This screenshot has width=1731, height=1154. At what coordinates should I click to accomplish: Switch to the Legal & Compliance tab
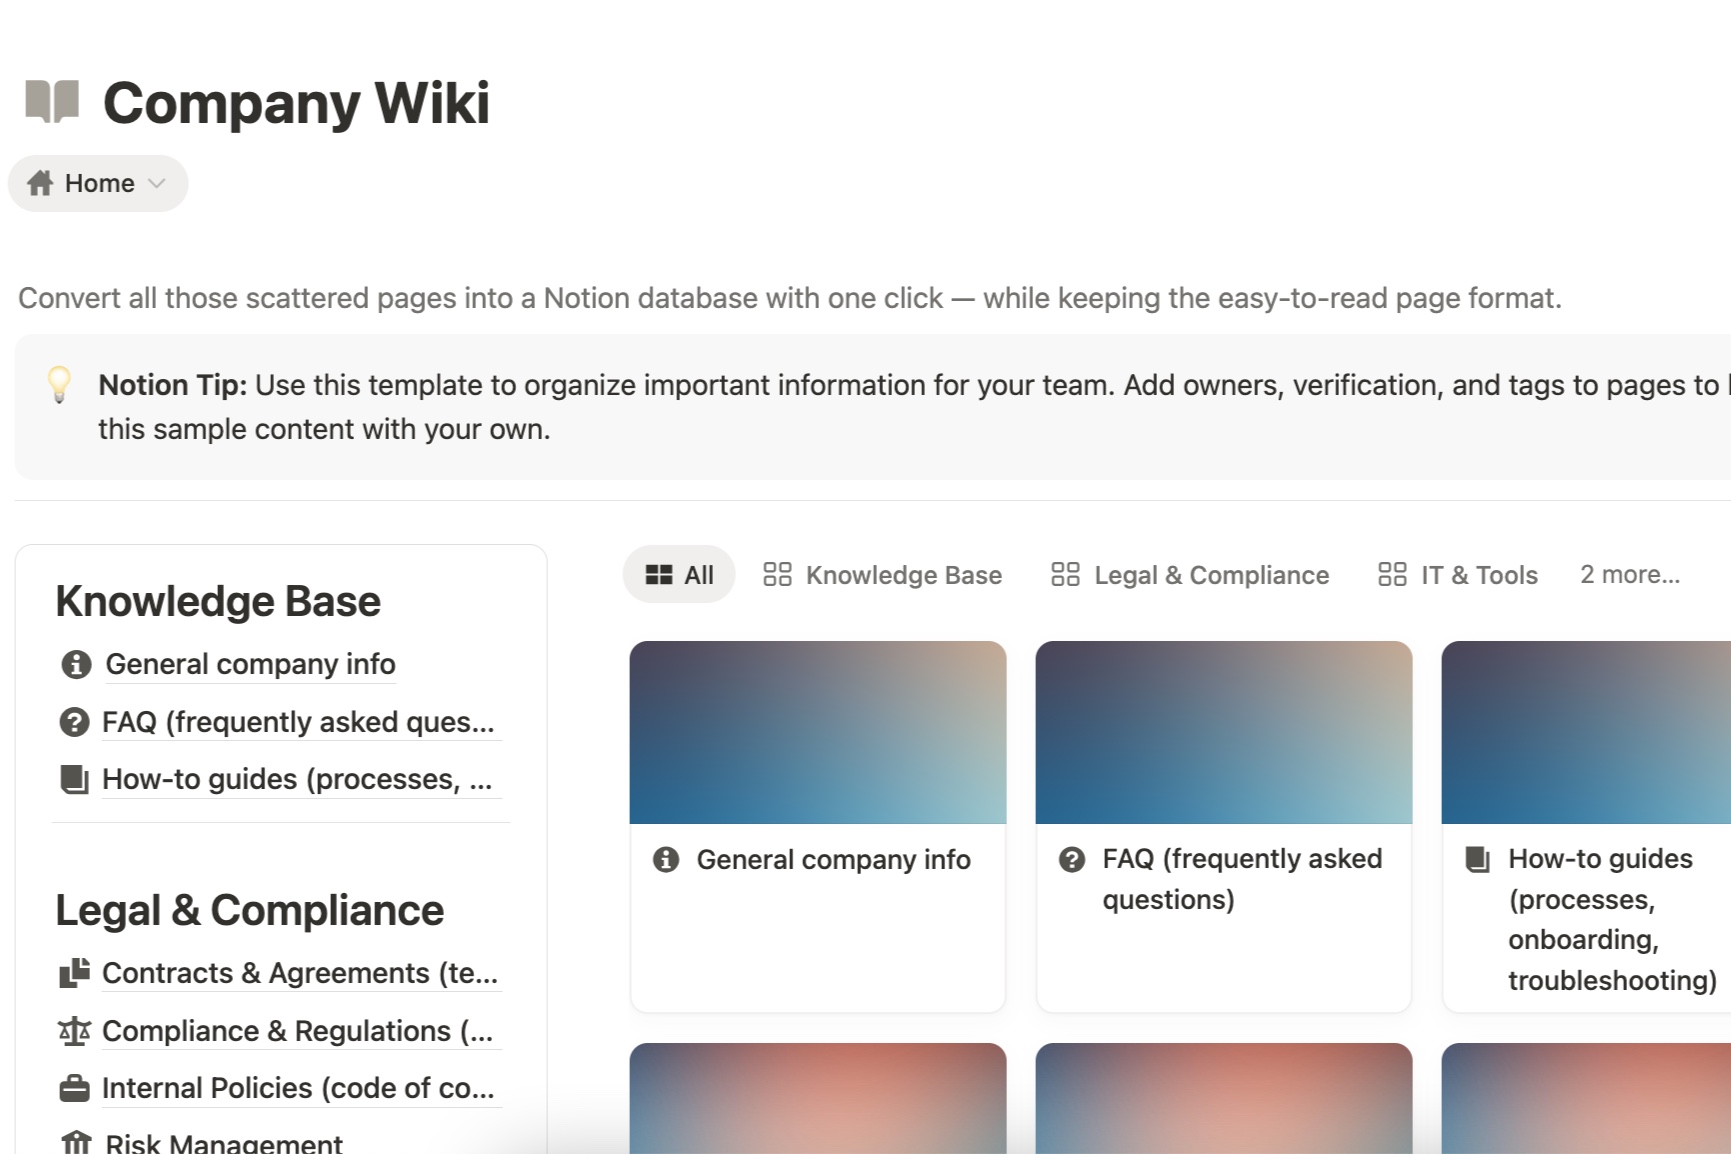coord(1190,575)
